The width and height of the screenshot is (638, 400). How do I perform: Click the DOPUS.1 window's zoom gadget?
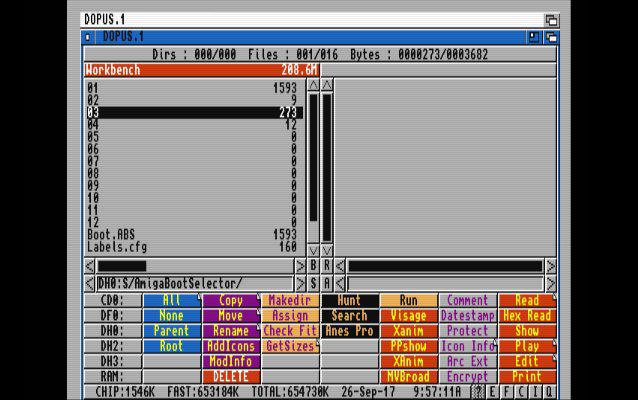click(x=534, y=37)
